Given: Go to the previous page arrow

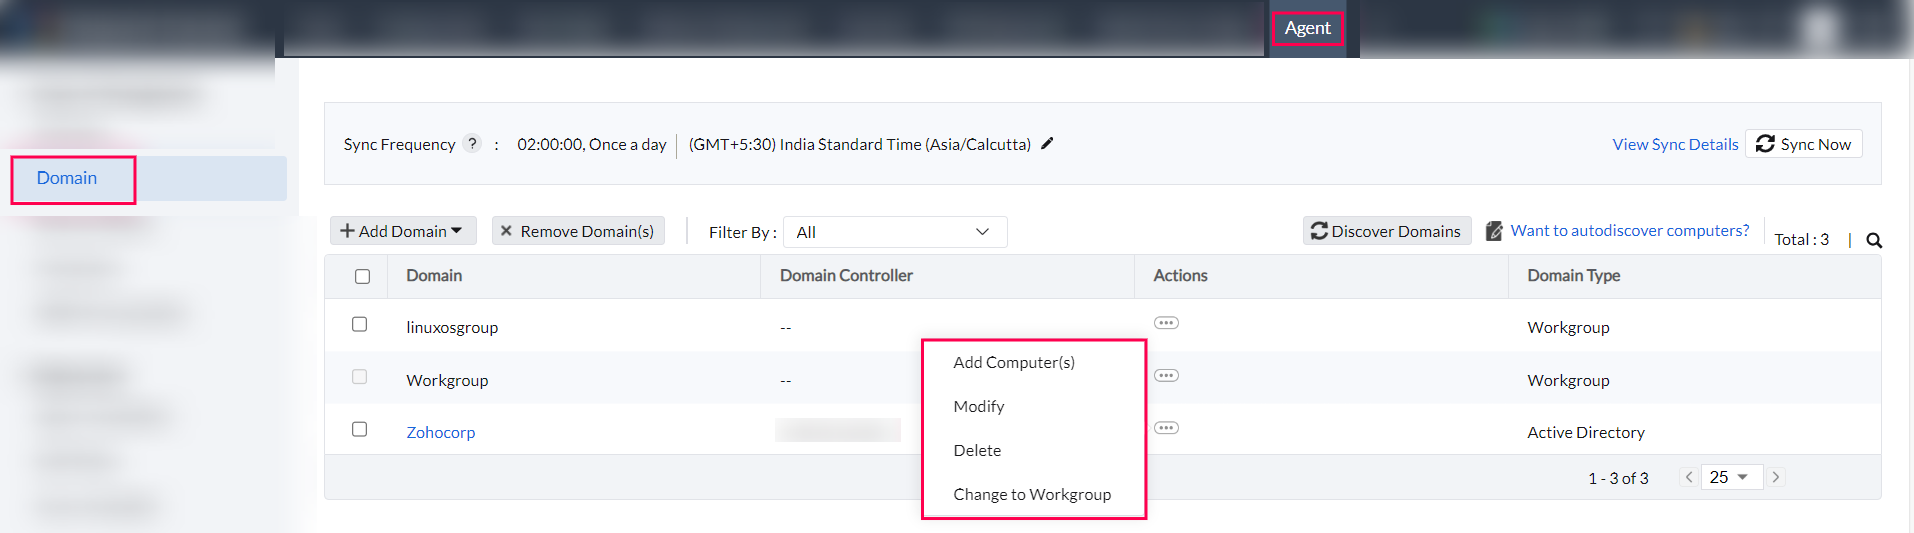Looking at the screenshot, I should 1689,477.
